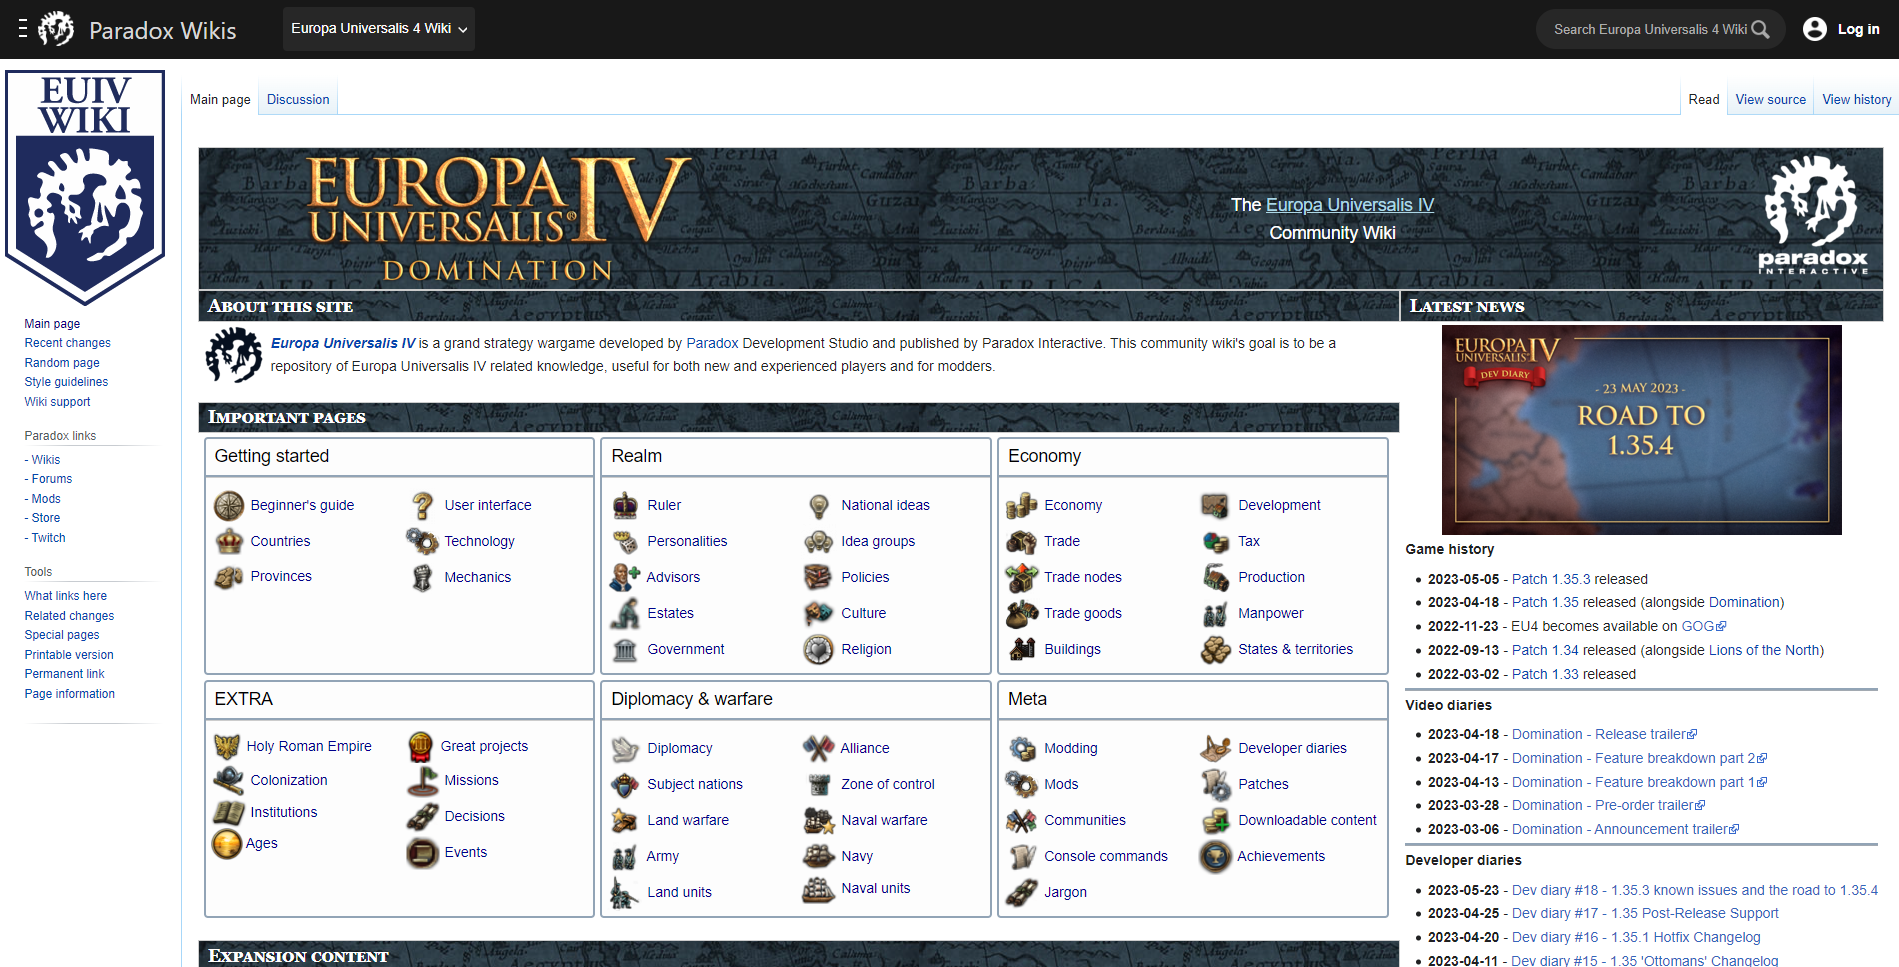This screenshot has width=1899, height=967.
Task: Open the Printable version sidebar link
Action: point(69,655)
